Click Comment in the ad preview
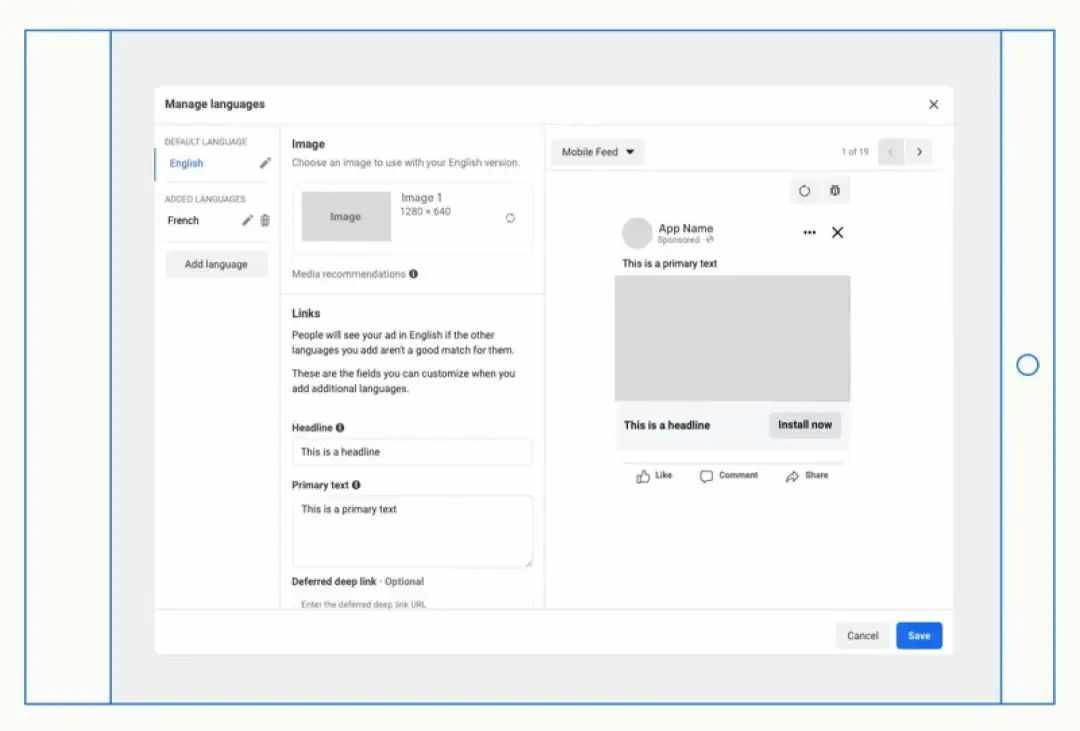The height and width of the screenshot is (731, 1080). (729, 476)
